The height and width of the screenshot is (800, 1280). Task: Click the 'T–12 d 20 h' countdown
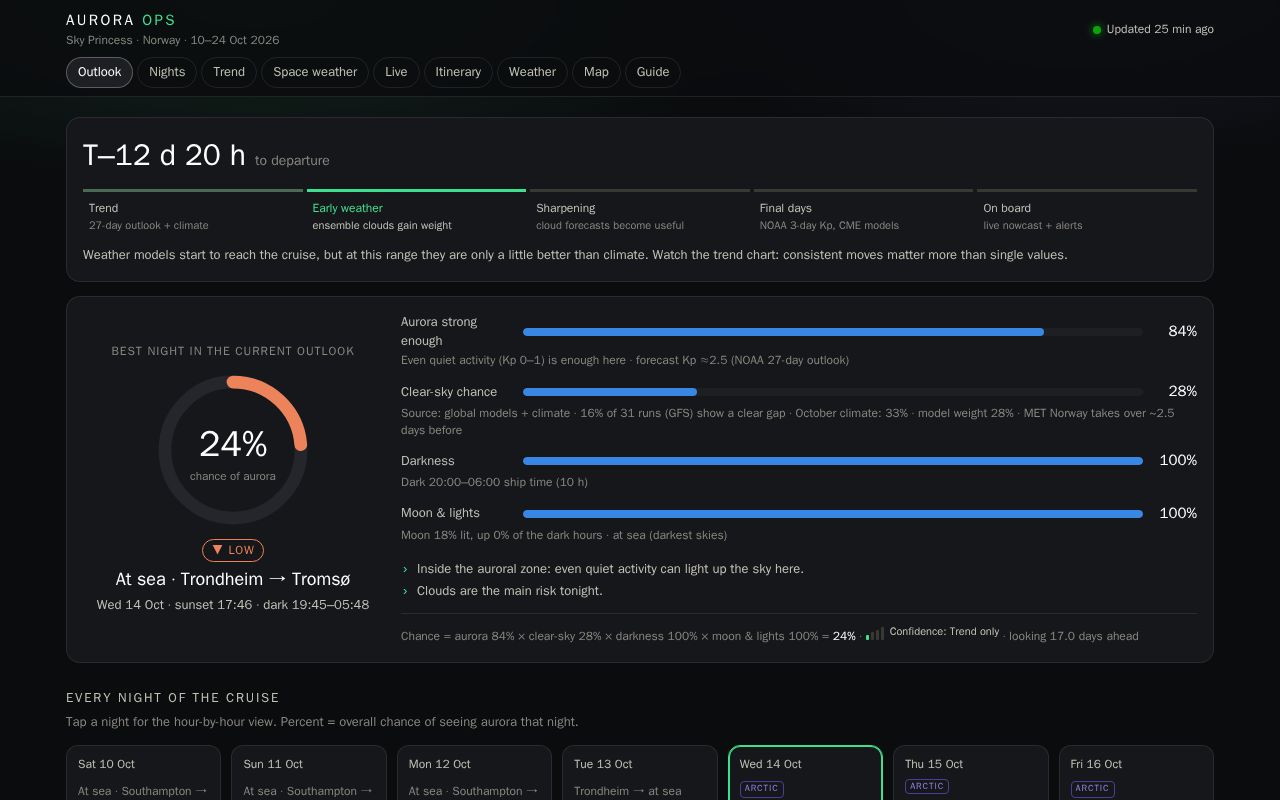click(164, 155)
